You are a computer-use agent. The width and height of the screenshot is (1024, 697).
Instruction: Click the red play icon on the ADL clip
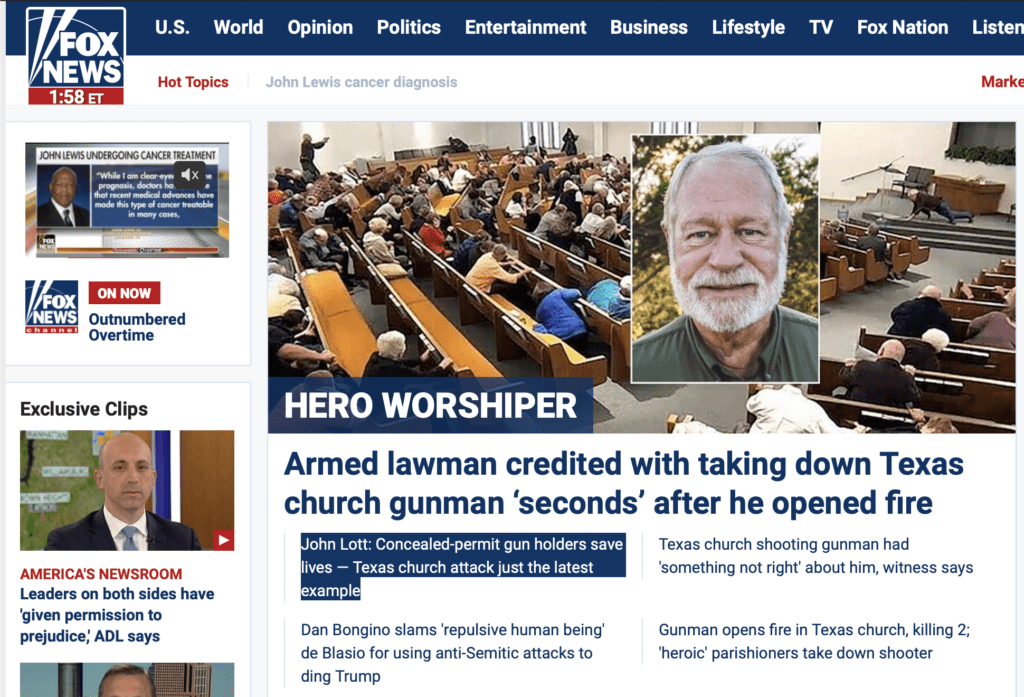[223, 540]
